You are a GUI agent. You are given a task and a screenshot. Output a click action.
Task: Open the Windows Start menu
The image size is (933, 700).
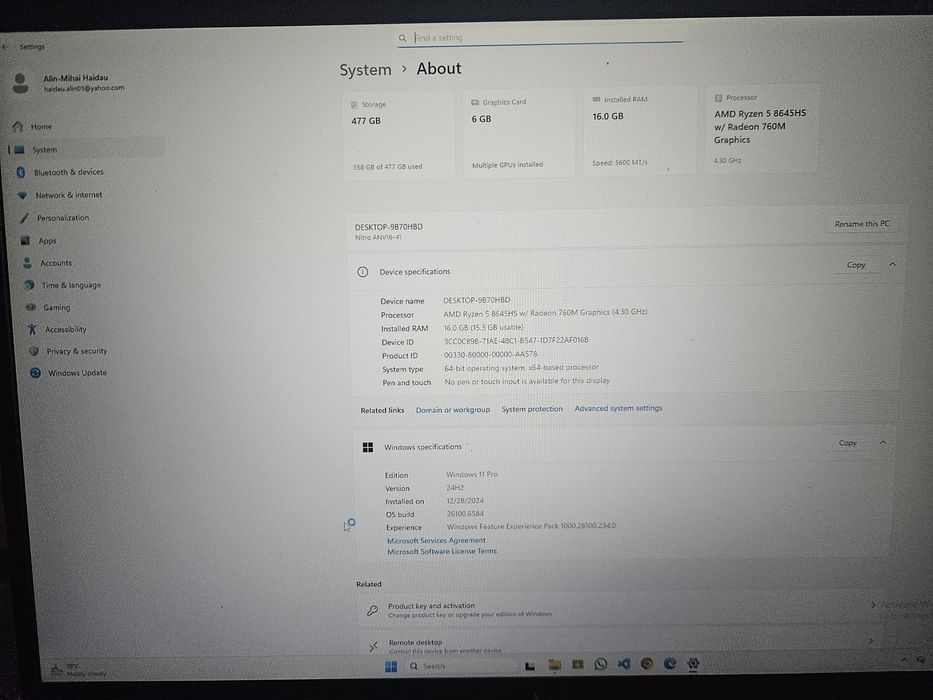(x=391, y=666)
